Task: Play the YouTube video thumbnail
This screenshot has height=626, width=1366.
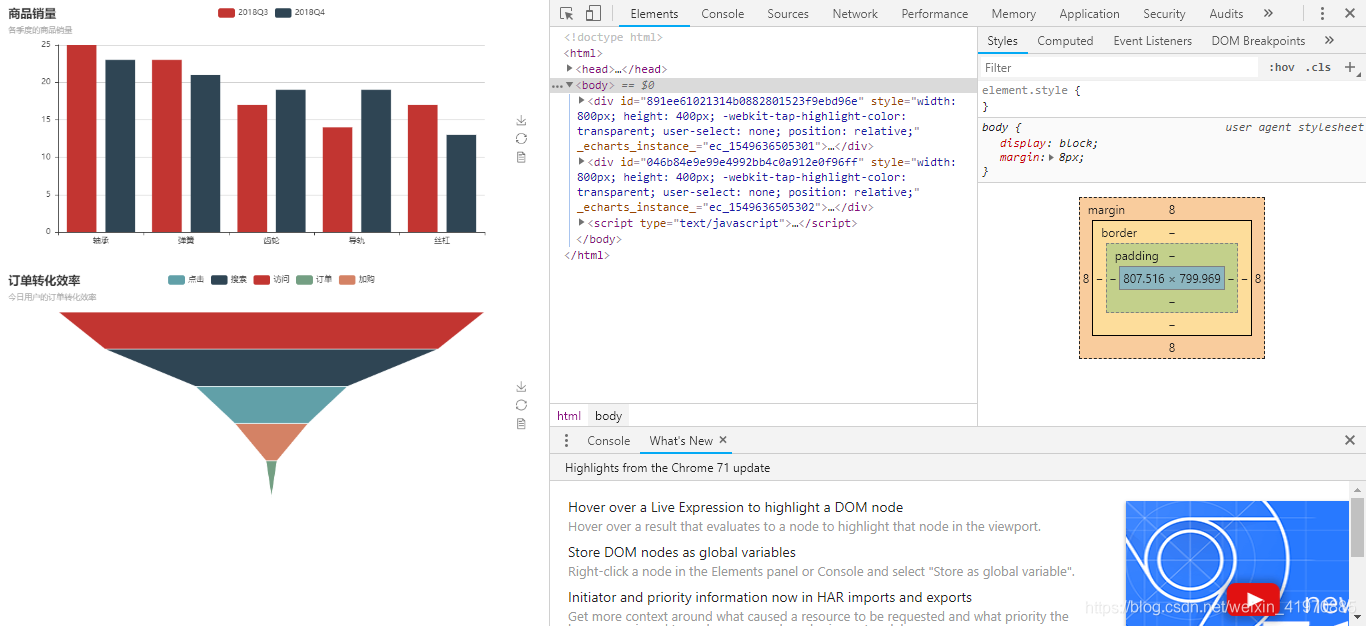Action: [1252, 599]
